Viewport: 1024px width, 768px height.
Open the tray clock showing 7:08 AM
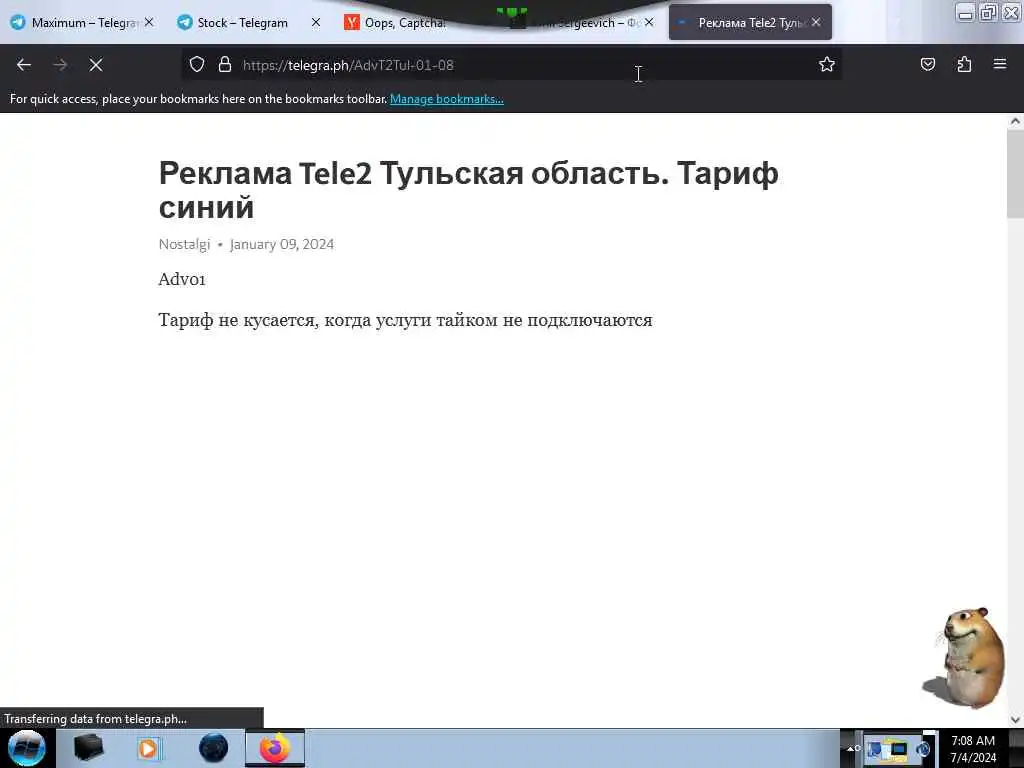pos(973,749)
